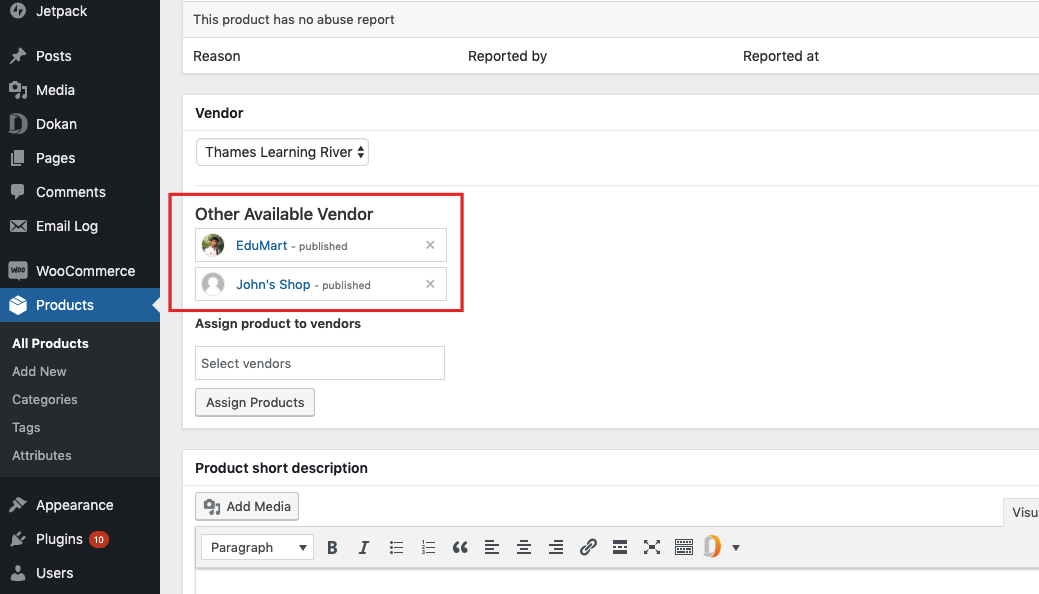This screenshot has height=594, width=1039.
Task: Click the Plugins plug icon
Action: click(18, 539)
